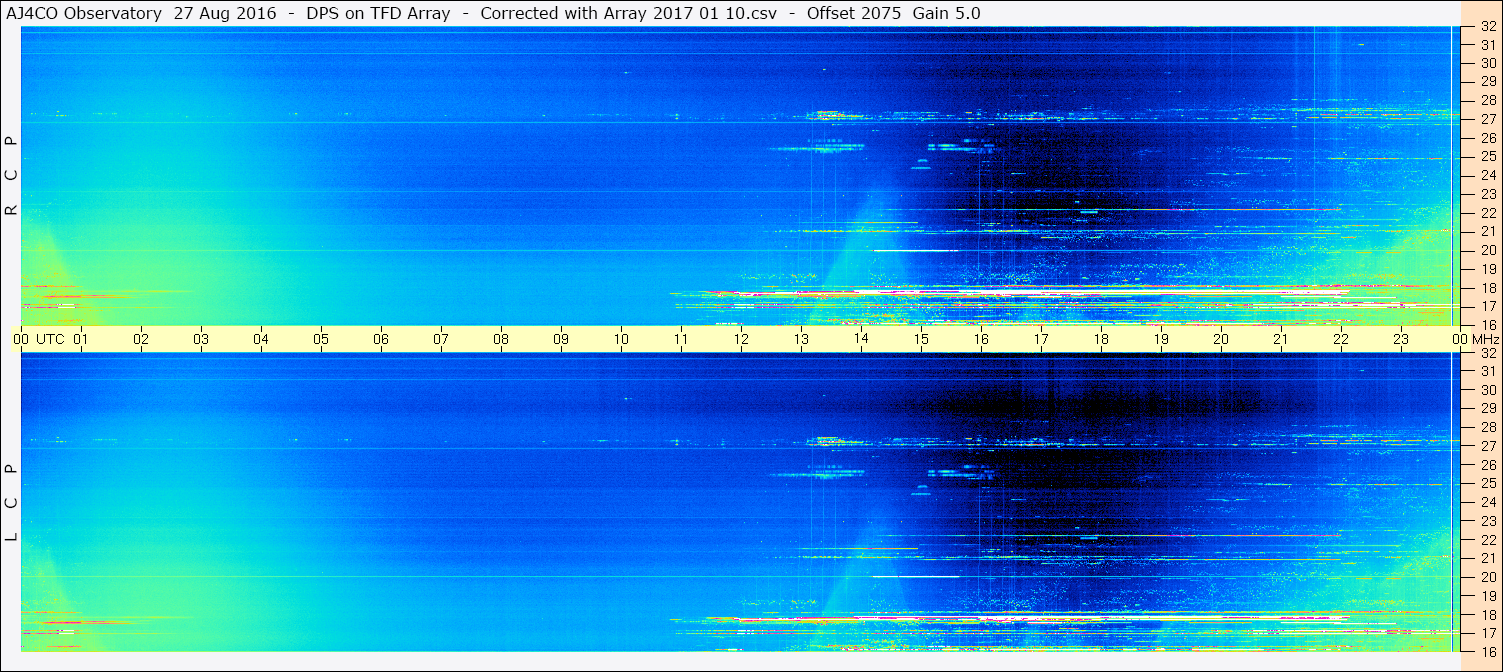
Task: Click the AJ4CO Observatory title text
Action: pyautogui.click(x=82, y=13)
